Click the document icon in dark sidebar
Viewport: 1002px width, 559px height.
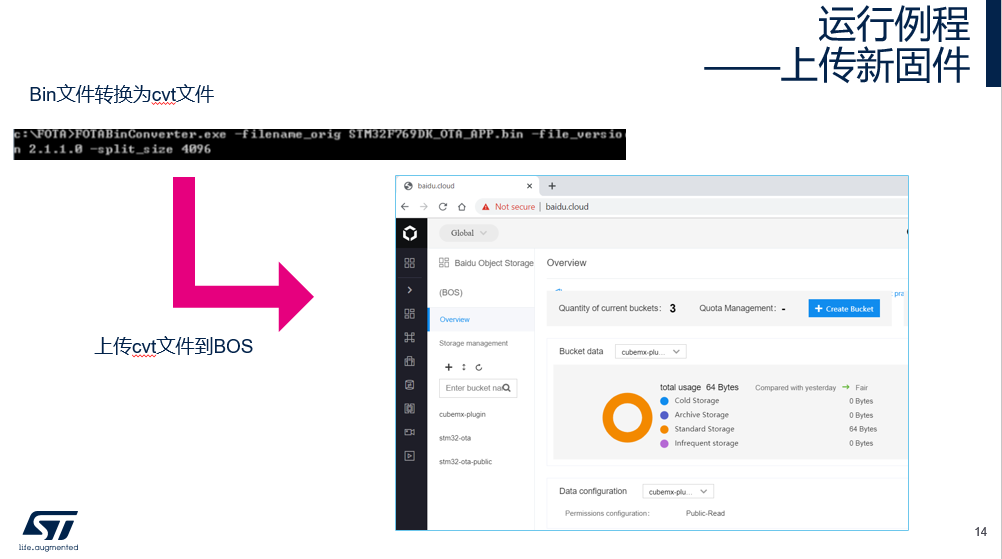pyautogui.click(x=410, y=385)
